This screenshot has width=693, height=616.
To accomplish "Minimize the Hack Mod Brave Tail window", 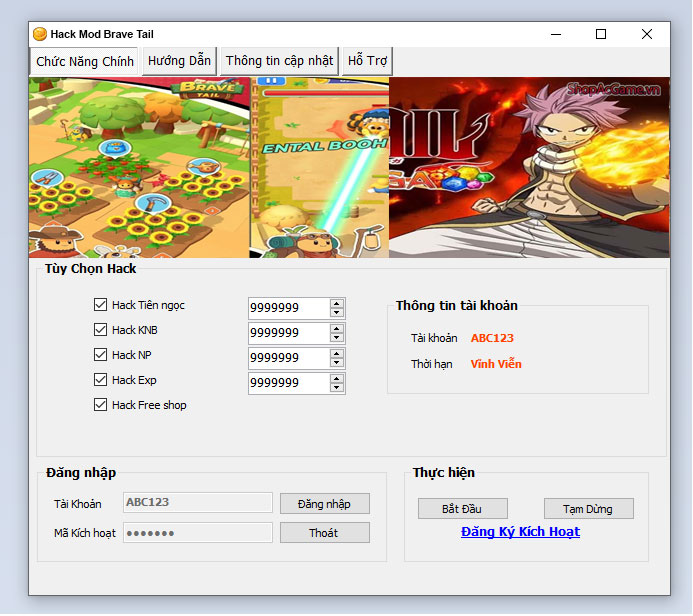I will coord(556,34).
